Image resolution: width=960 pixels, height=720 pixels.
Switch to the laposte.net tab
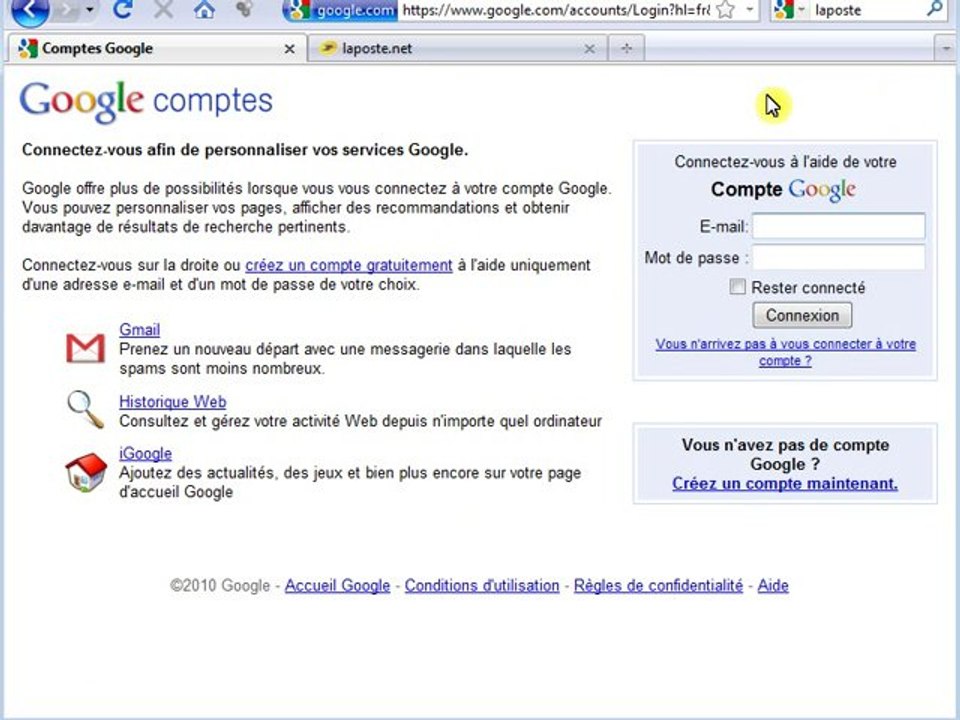tap(457, 48)
